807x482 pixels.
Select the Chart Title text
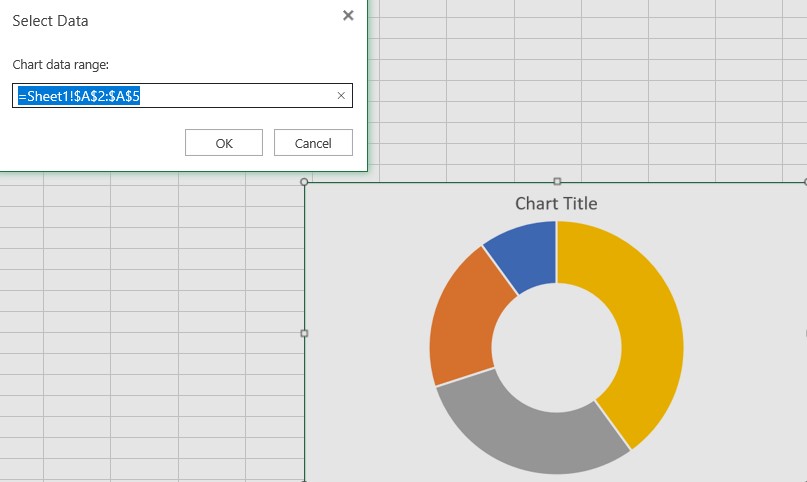(x=556, y=204)
